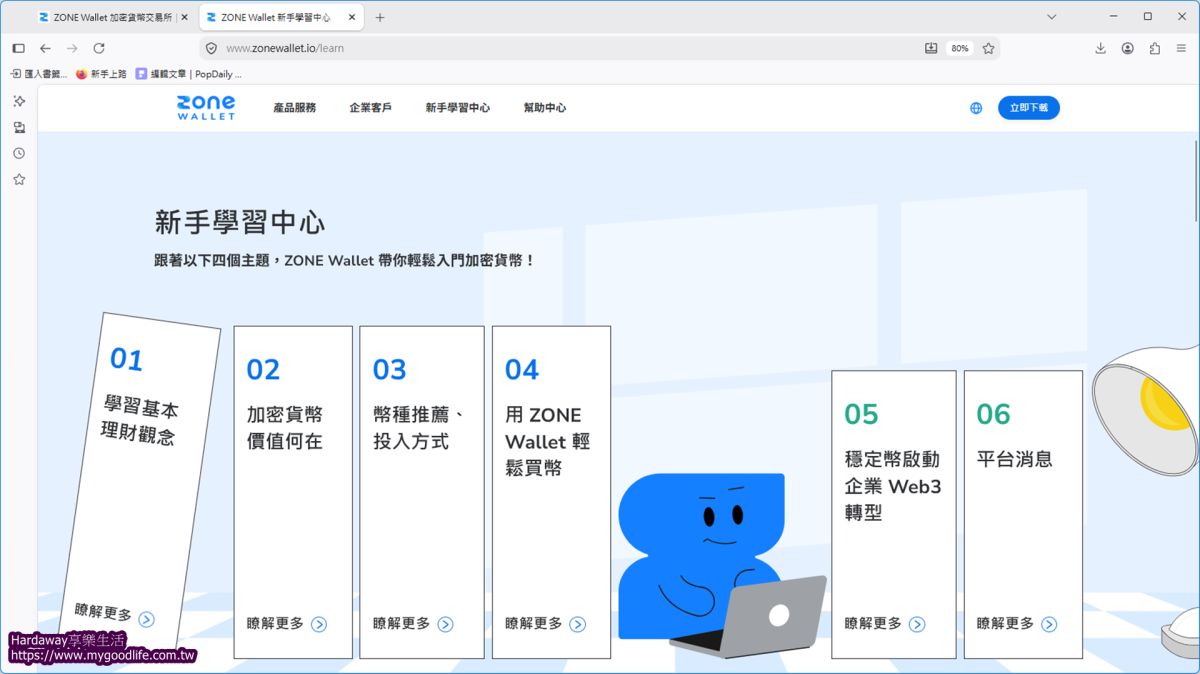The width and height of the screenshot is (1200, 674).
Task: Open history from the sidebar clock
Action: point(19,153)
